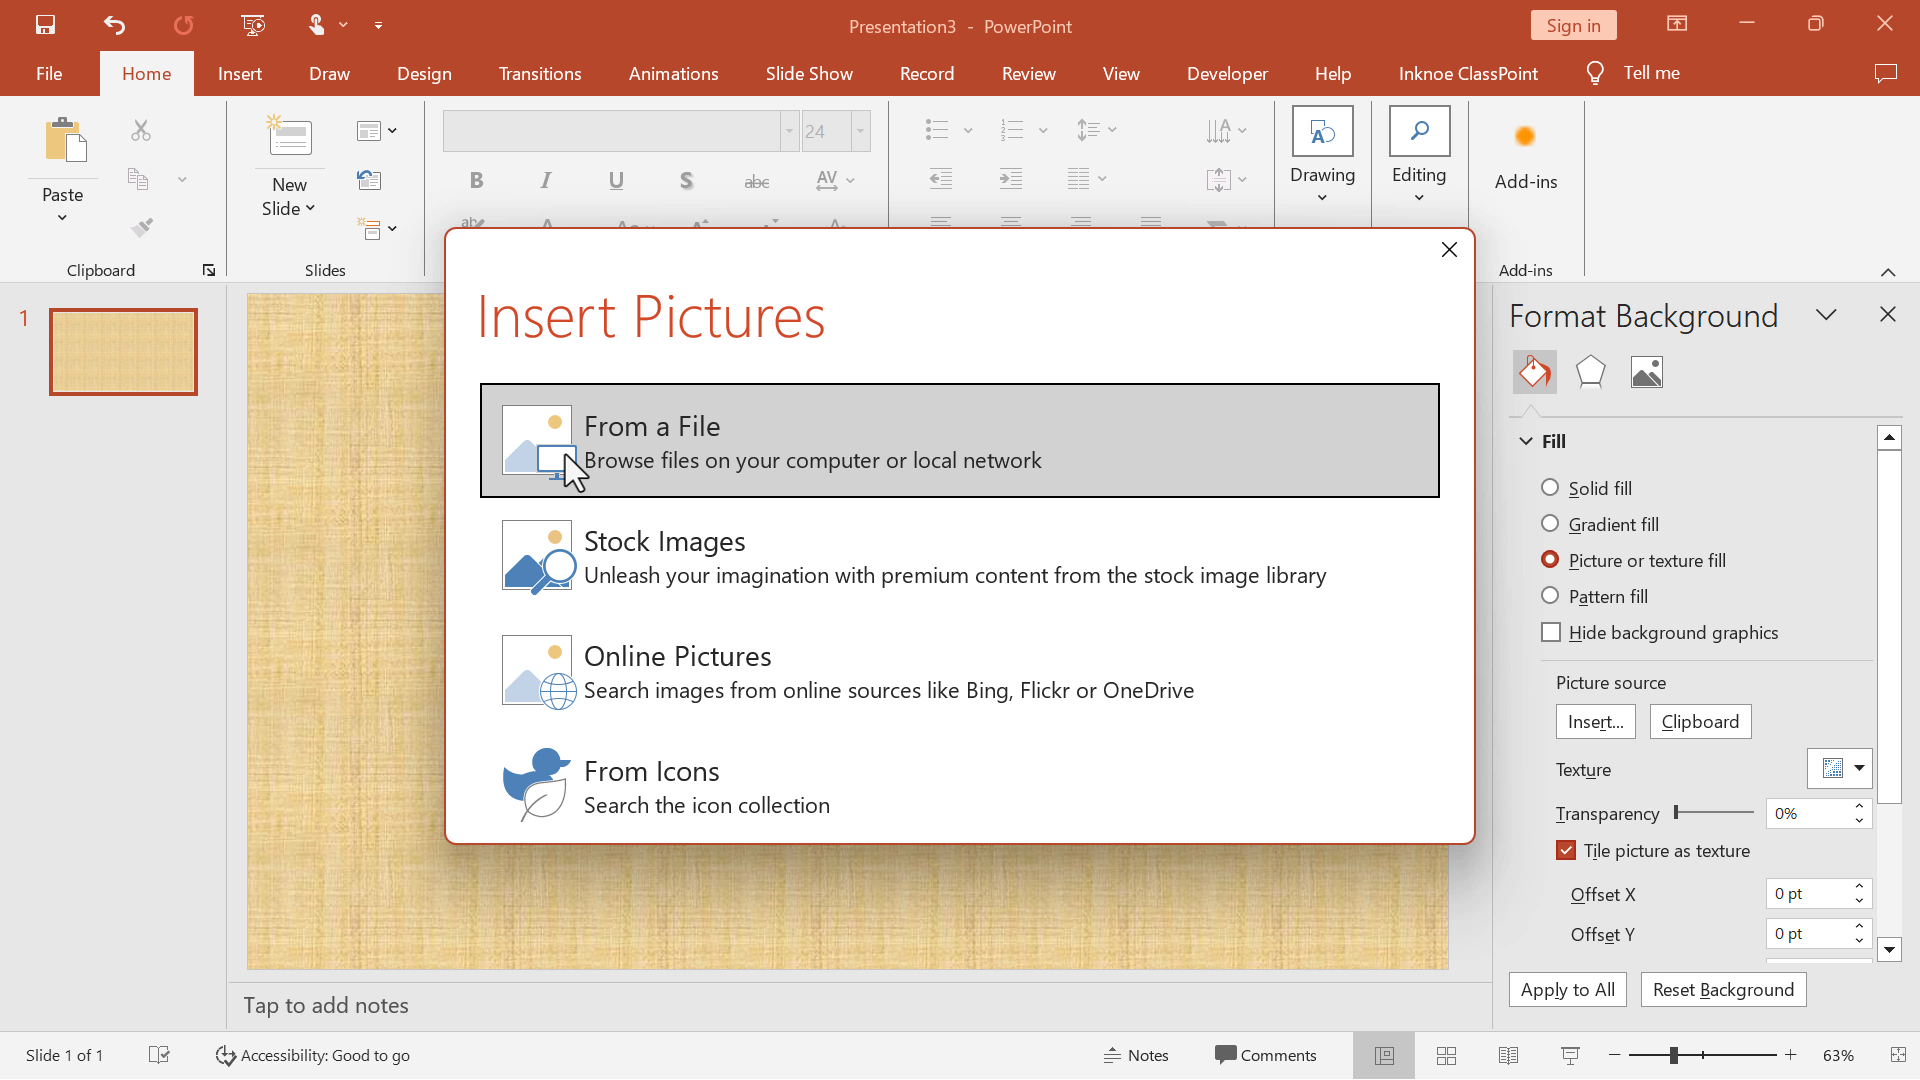The height and width of the screenshot is (1080, 1920).
Task: Expand the Fill section expander
Action: [1526, 440]
